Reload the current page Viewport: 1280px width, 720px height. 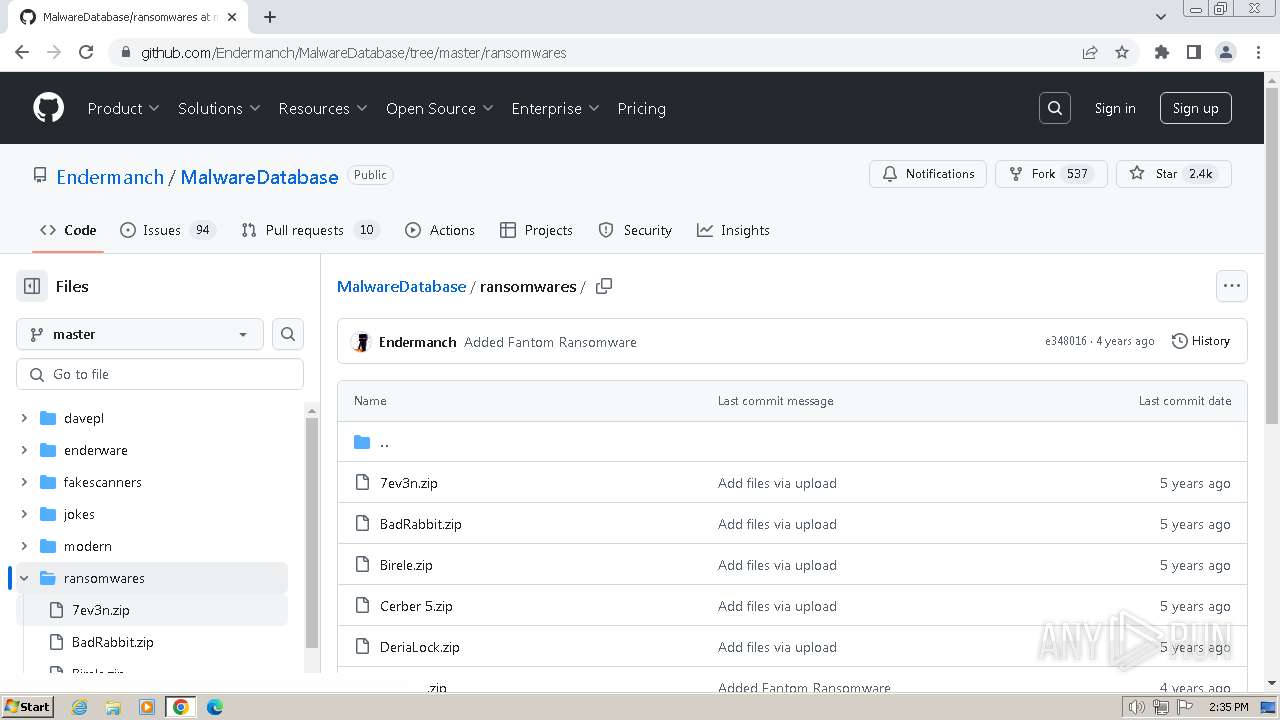coord(86,52)
